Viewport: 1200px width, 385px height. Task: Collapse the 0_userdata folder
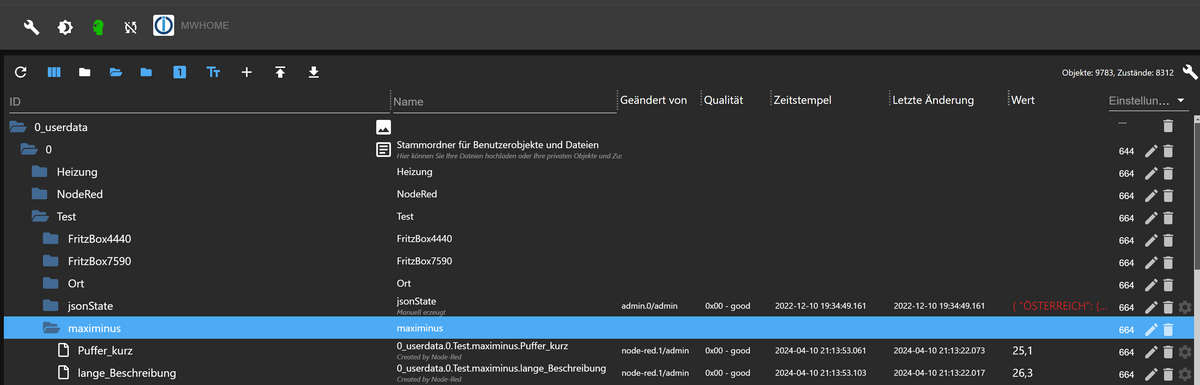[x=18, y=128]
